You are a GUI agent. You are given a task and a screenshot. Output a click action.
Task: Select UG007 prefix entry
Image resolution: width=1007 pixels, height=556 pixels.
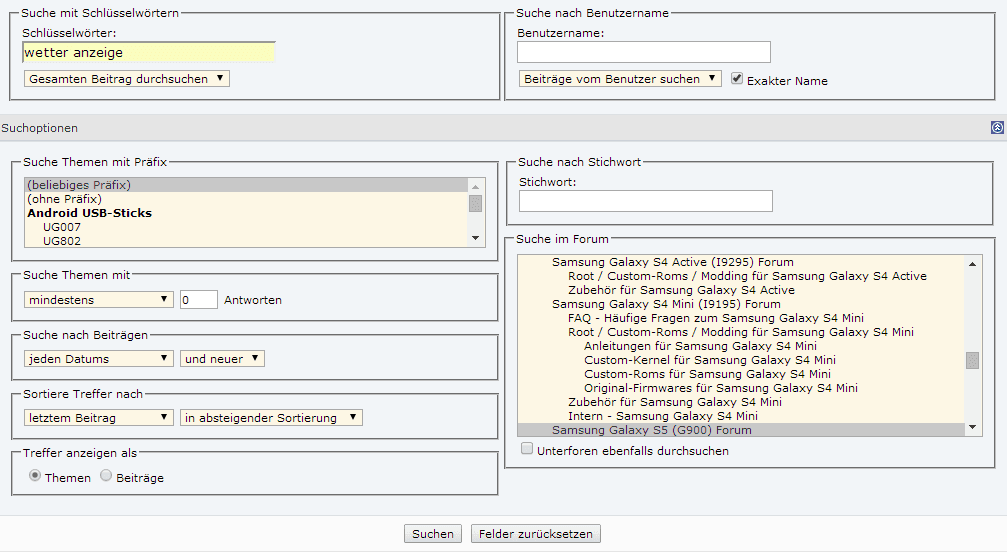[247, 227]
